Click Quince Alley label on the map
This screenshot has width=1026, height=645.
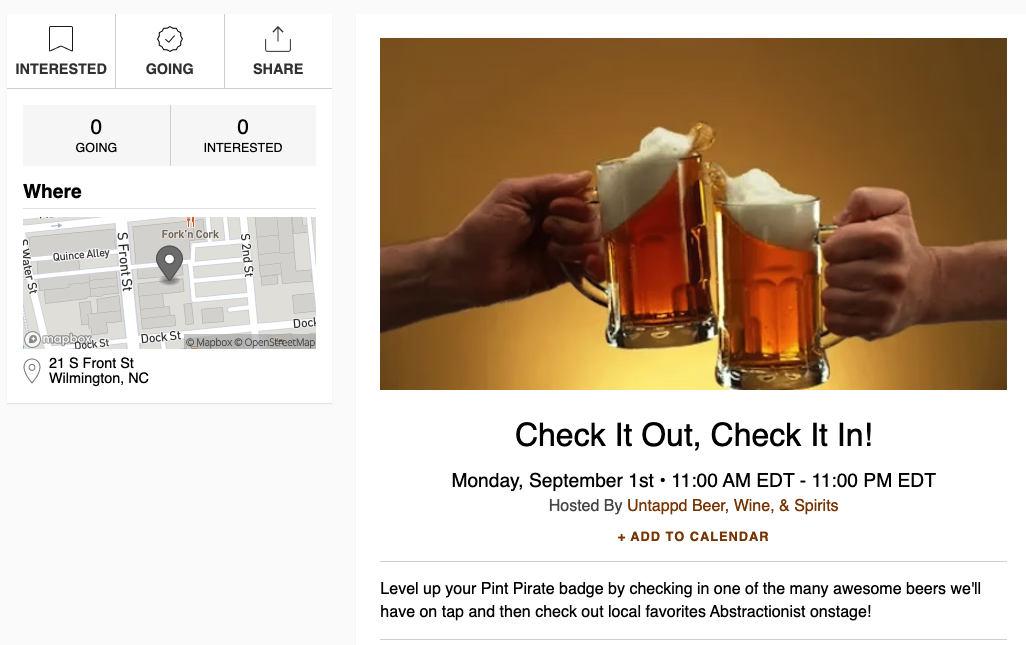pos(81,254)
